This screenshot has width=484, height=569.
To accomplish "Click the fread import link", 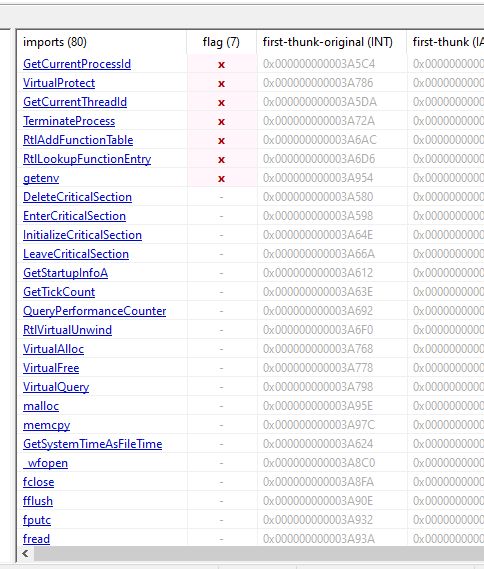I will [x=36, y=539].
